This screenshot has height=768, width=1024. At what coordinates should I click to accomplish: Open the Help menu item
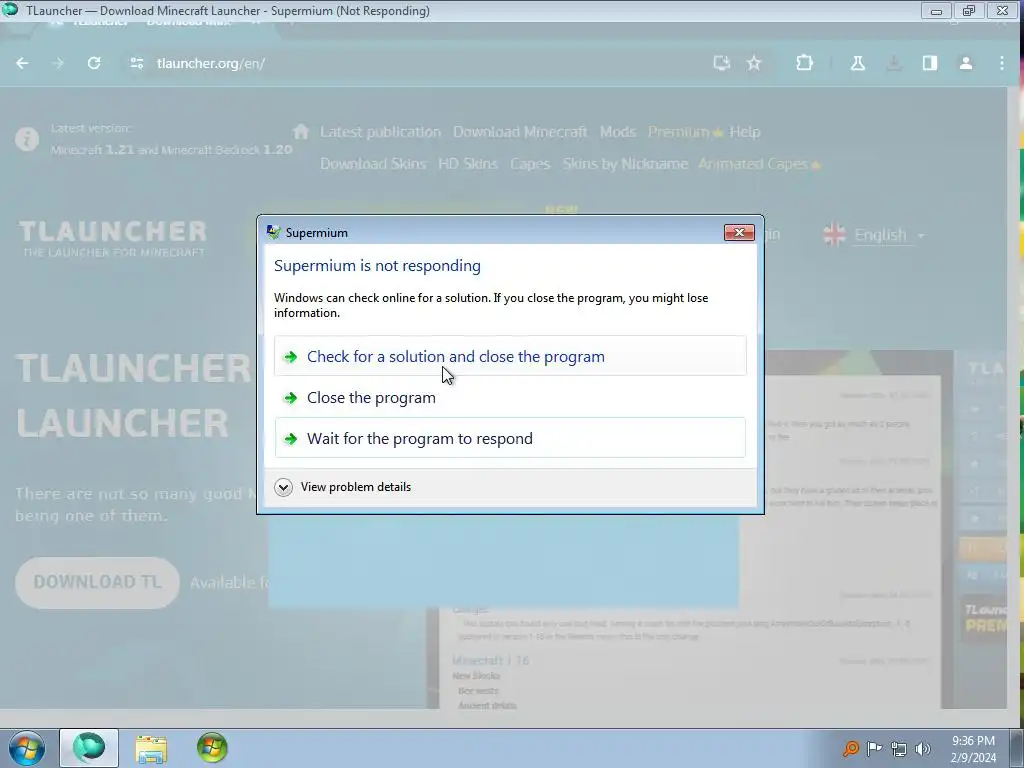[x=744, y=132]
